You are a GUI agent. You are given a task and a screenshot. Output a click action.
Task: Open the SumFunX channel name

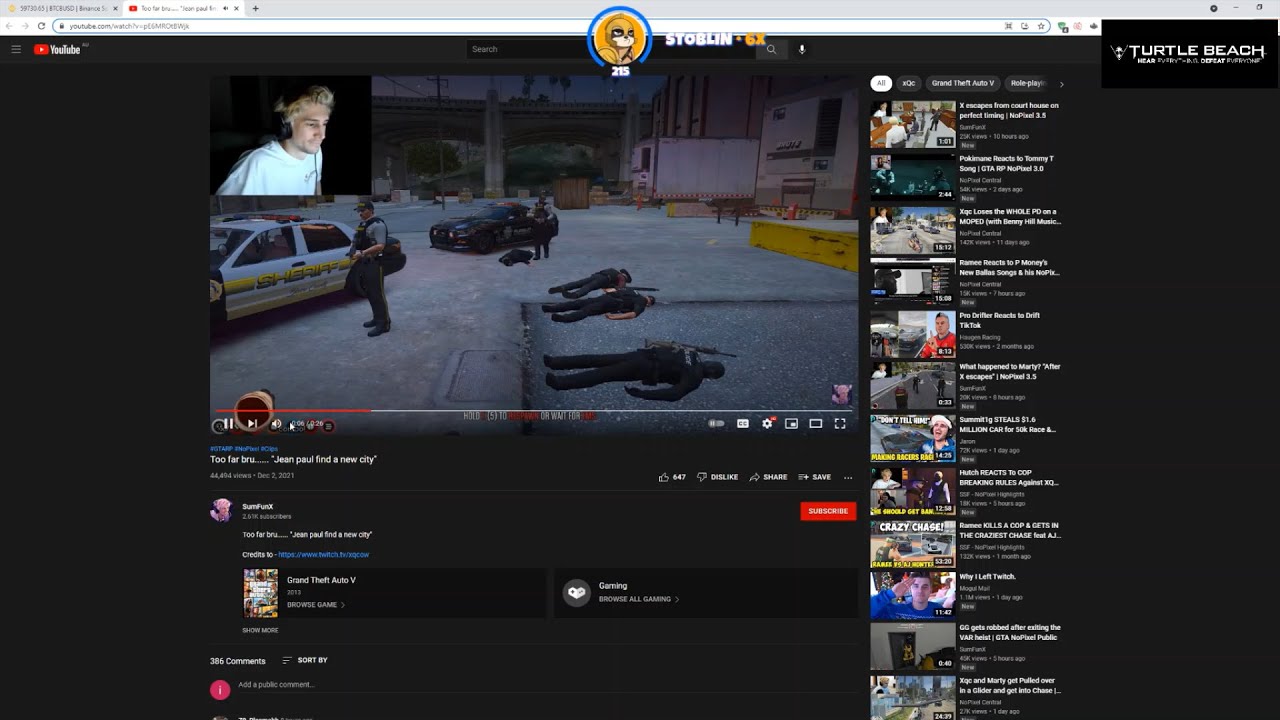[x=258, y=507]
